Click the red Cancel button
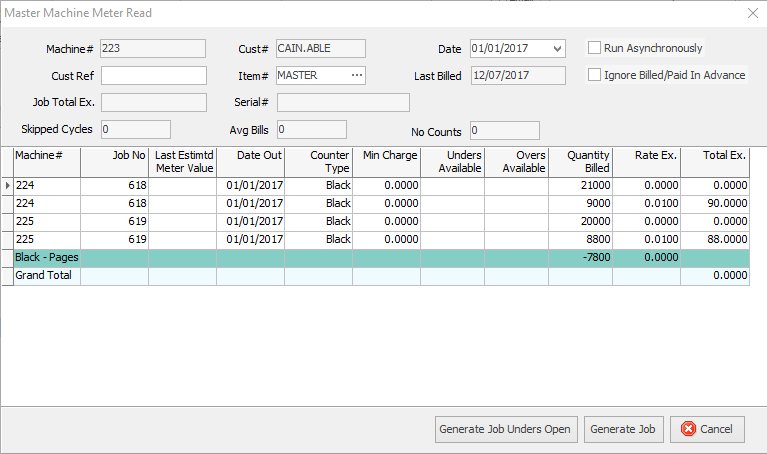This screenshot has width=767, height=454. click(x=707, y=429)
